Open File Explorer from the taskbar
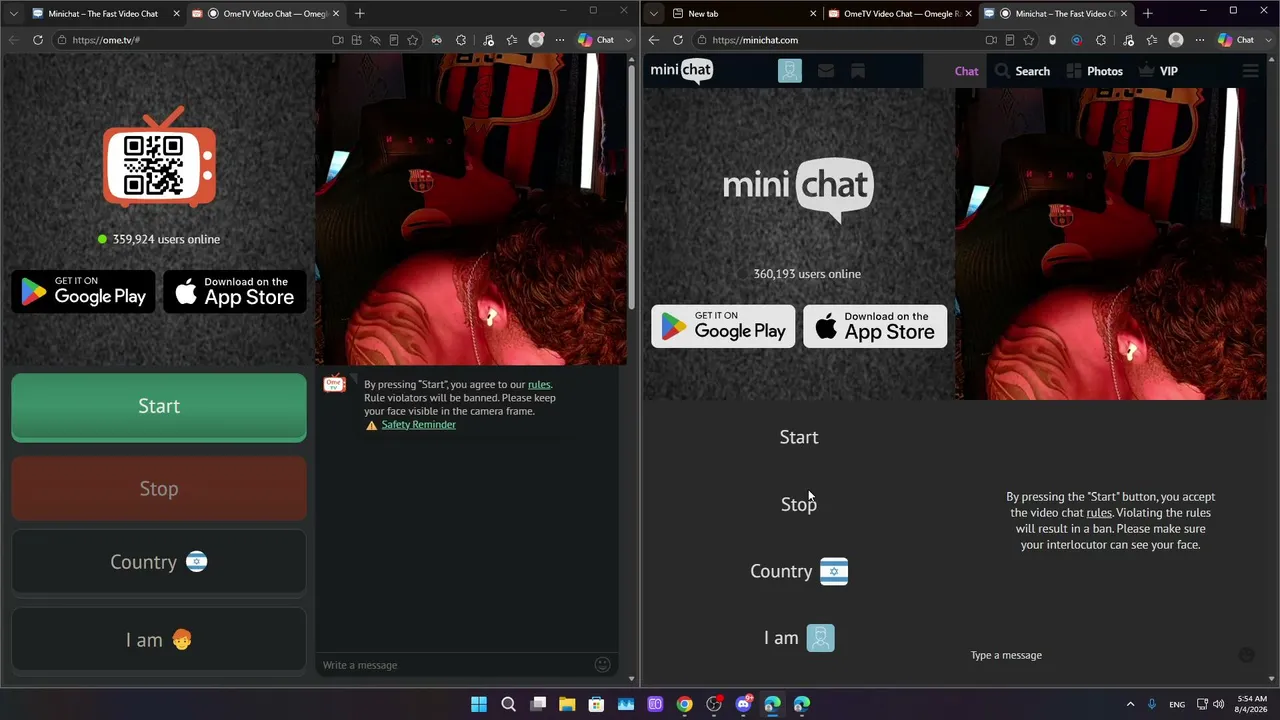This screenshot has height=720, width=1280. point(567,704)
